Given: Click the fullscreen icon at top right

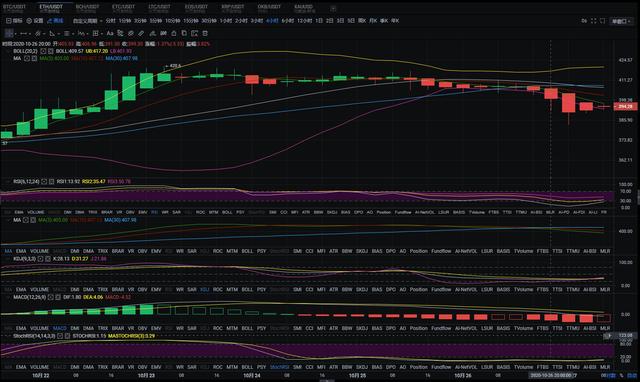Looking at the screenshot, I should click(593, 20).
